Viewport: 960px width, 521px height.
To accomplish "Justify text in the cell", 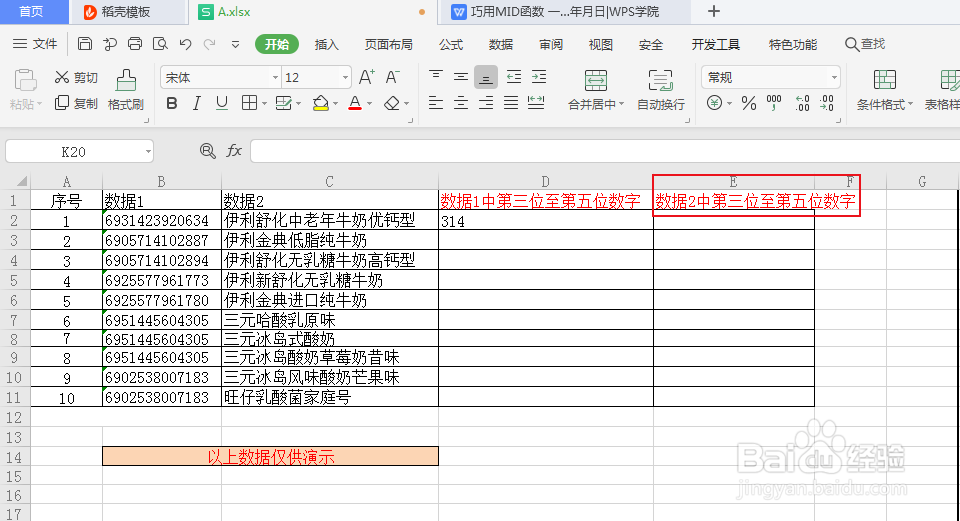I will click(511, 103).
